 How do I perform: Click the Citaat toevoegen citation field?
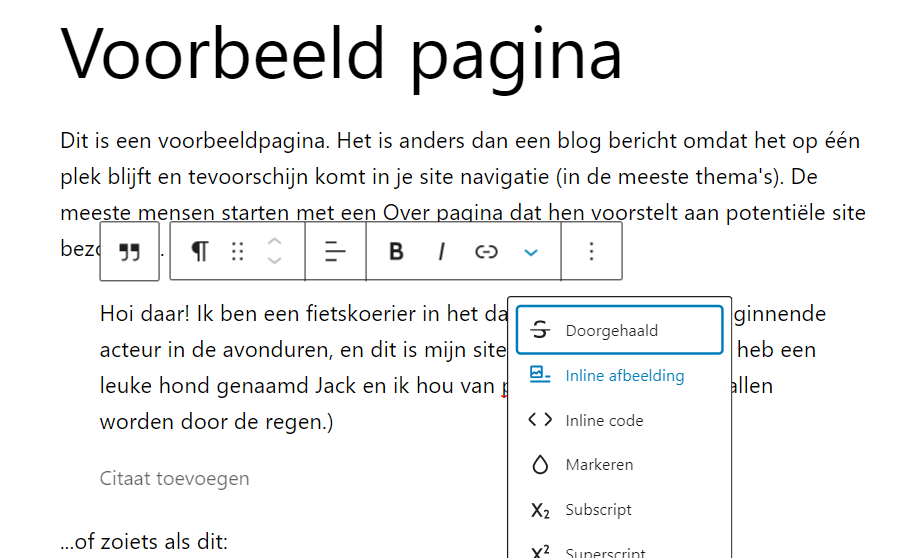[x=174, y=478]
